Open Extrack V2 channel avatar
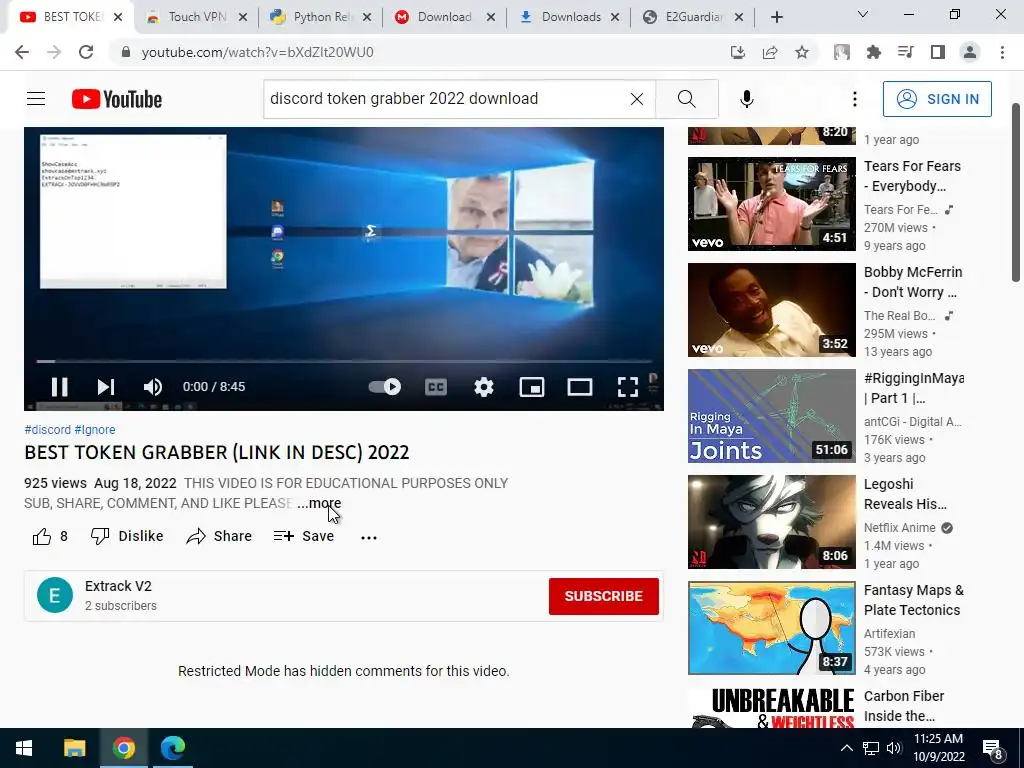The width and height of the screenshot is (1024, 768). coord(55,595)
